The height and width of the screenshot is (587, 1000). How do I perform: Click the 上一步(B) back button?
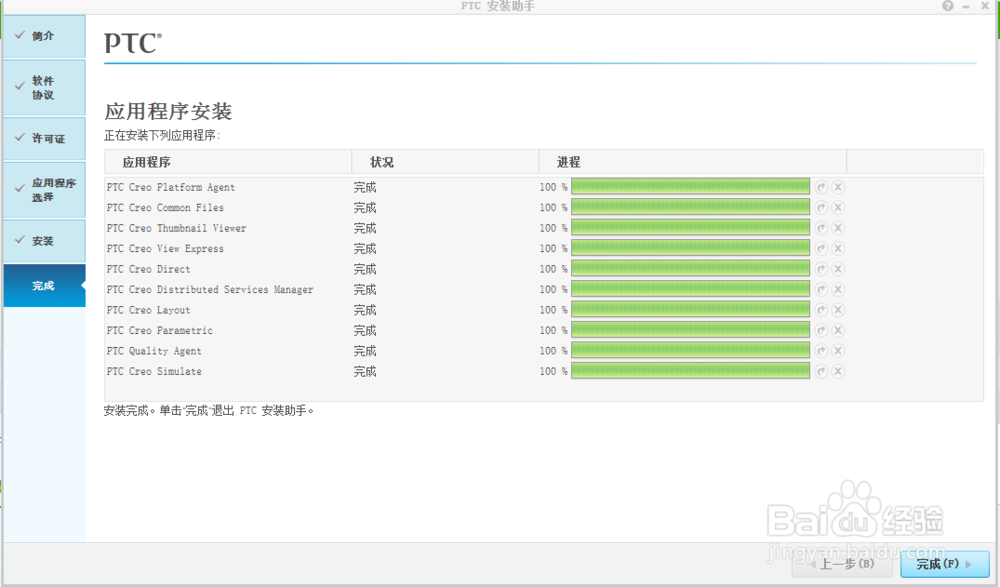coord(844,564)
